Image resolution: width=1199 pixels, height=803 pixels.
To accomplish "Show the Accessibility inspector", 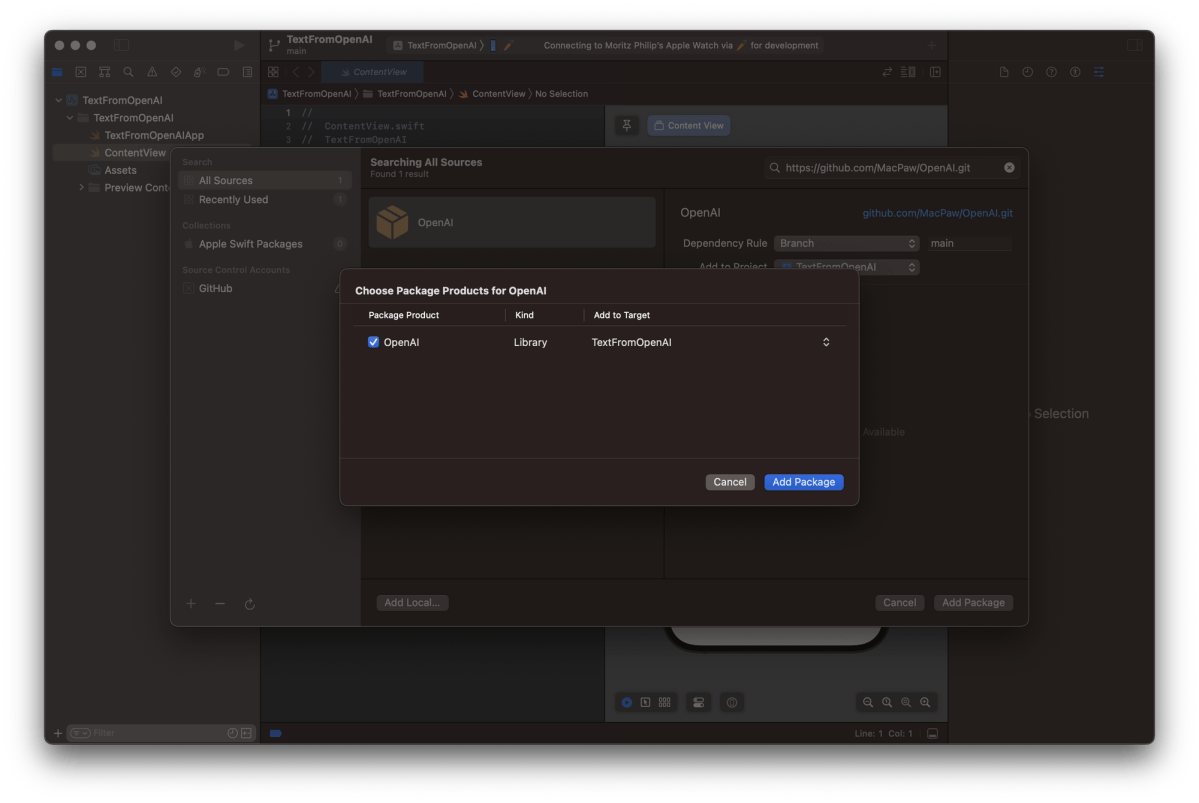I will [x=1075, y=72].
